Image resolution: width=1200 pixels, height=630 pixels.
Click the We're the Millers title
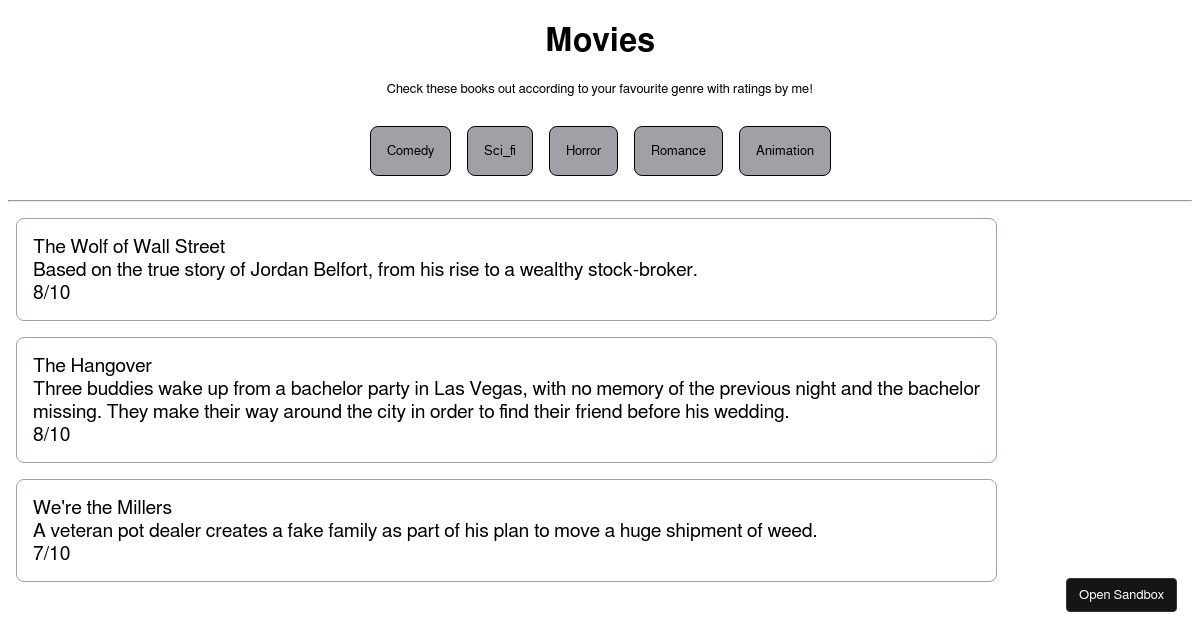102,507
